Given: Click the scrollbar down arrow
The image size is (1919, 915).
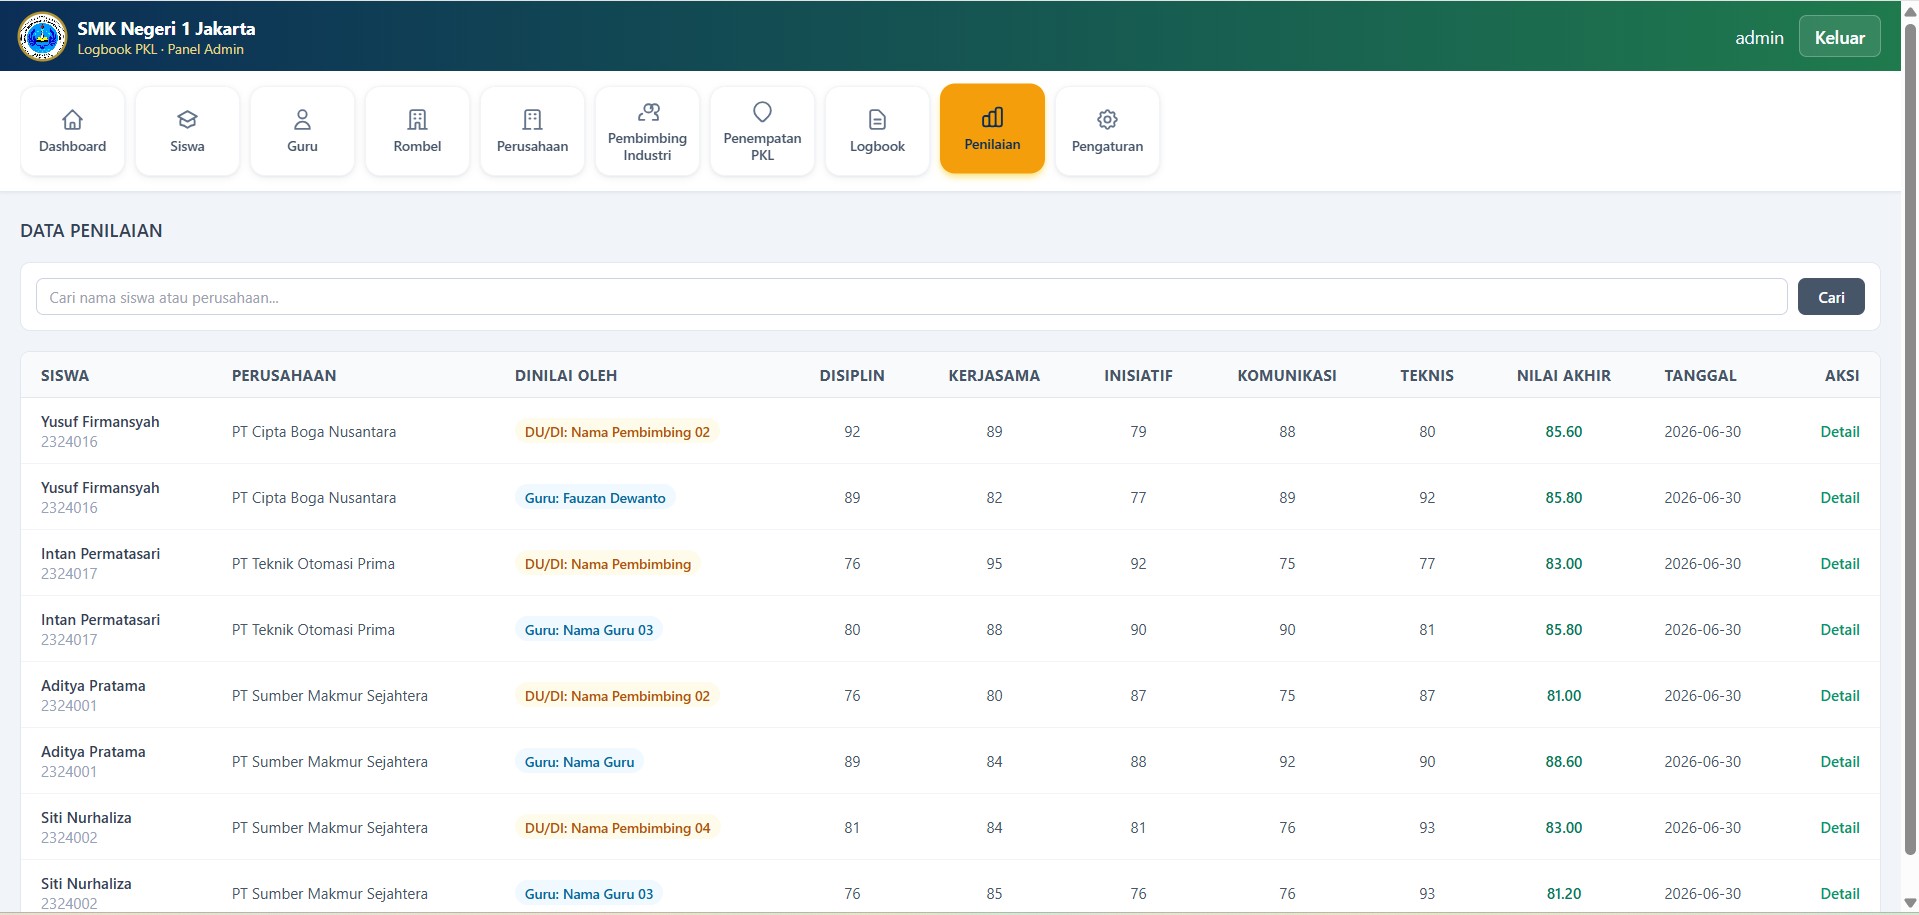Looking at the screenshot, I should point(1910,904).
